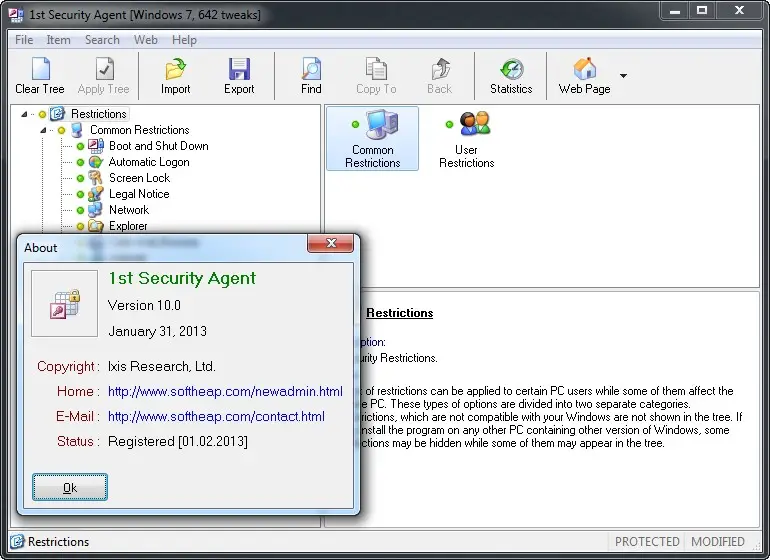Click the Copy To toolbar icon
The height and width of the screenshot is (560, 770).
[376, 68]
